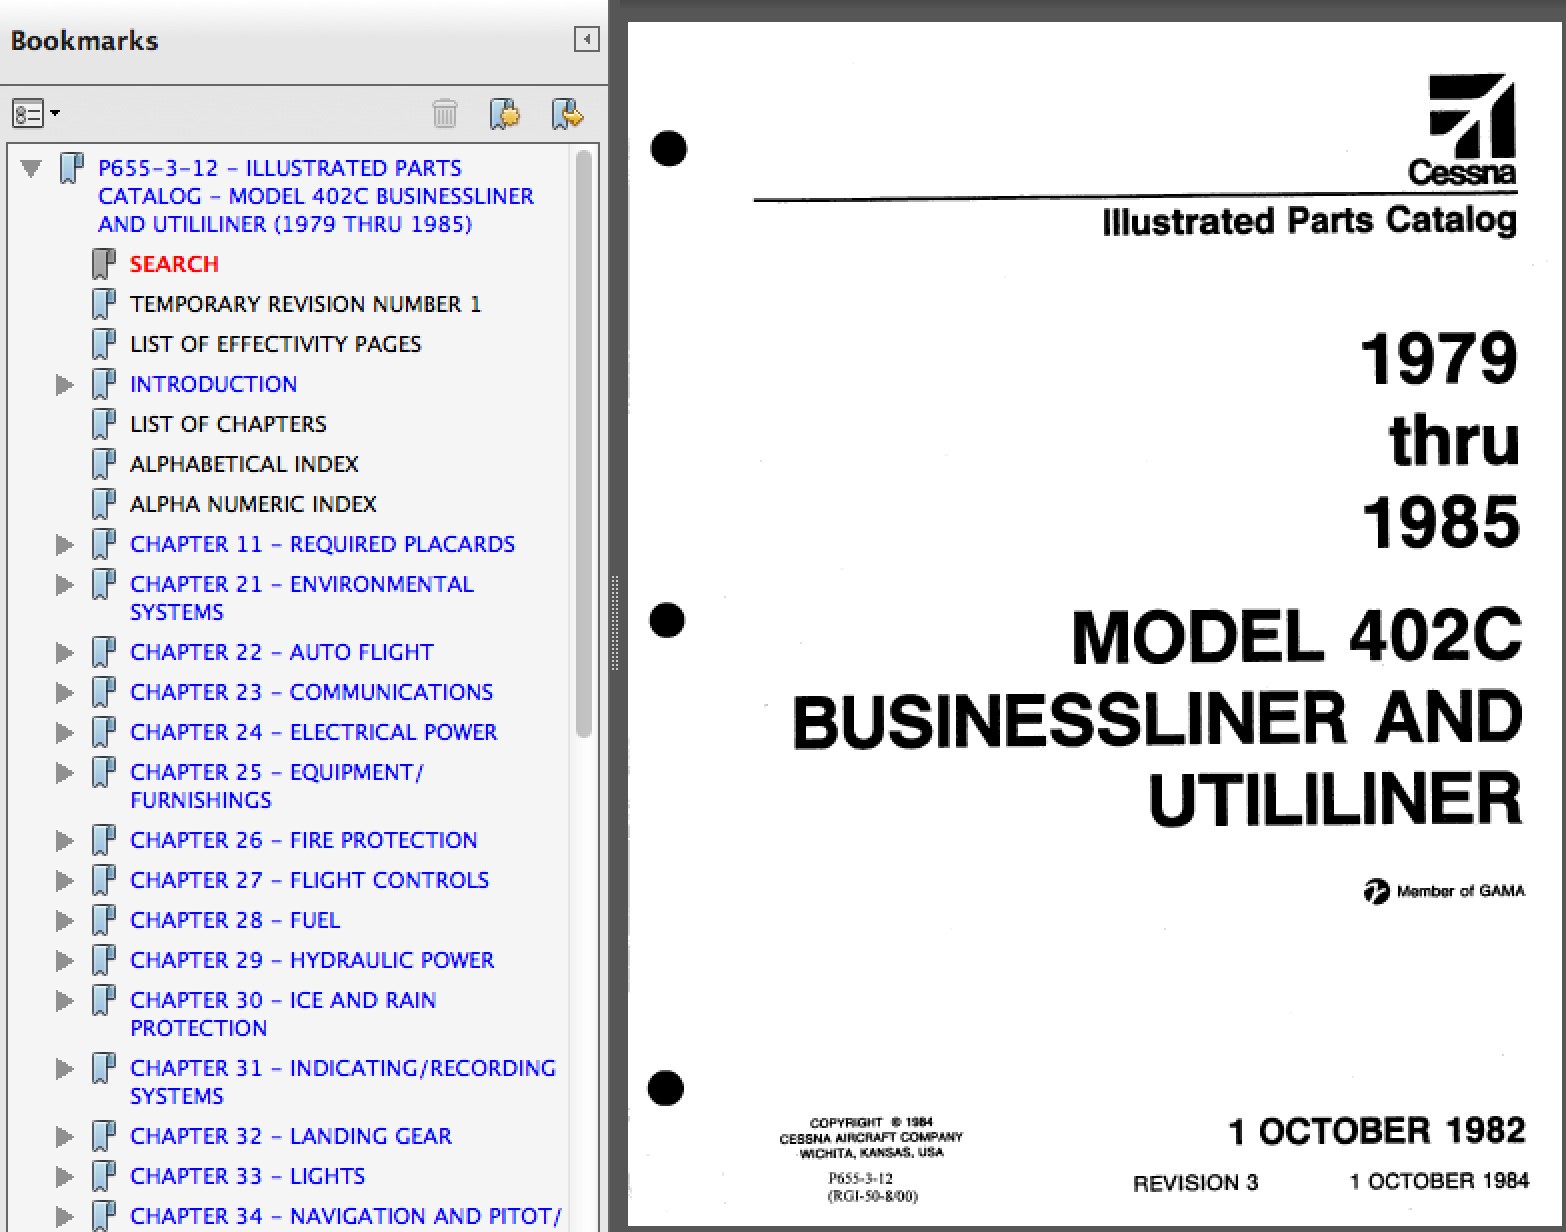Open the Bookmarks options menu icon
This screenshot has height=1232, width=1566.
point(30,114)
